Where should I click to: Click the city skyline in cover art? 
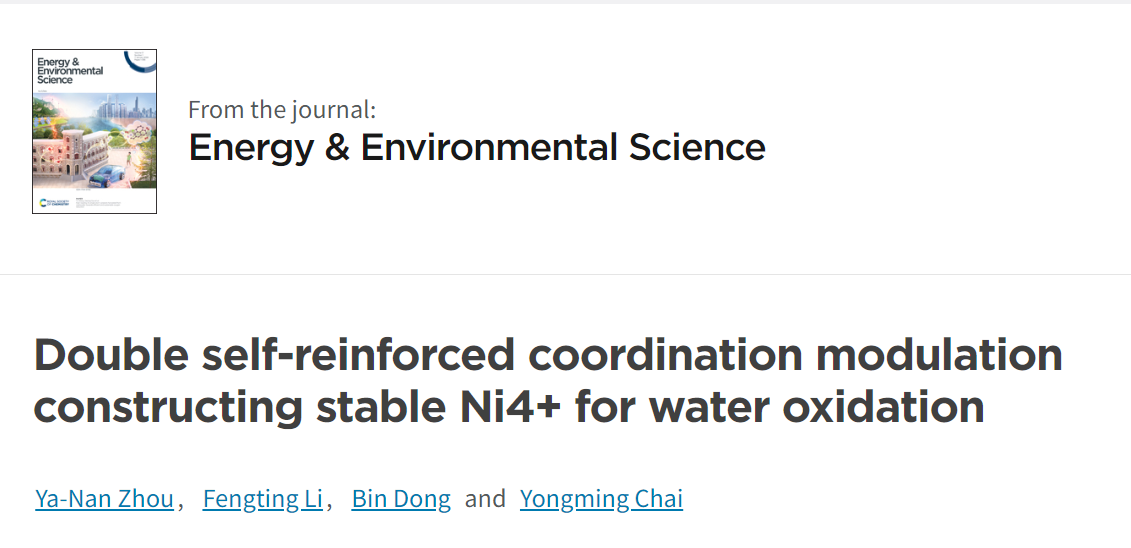126,107
